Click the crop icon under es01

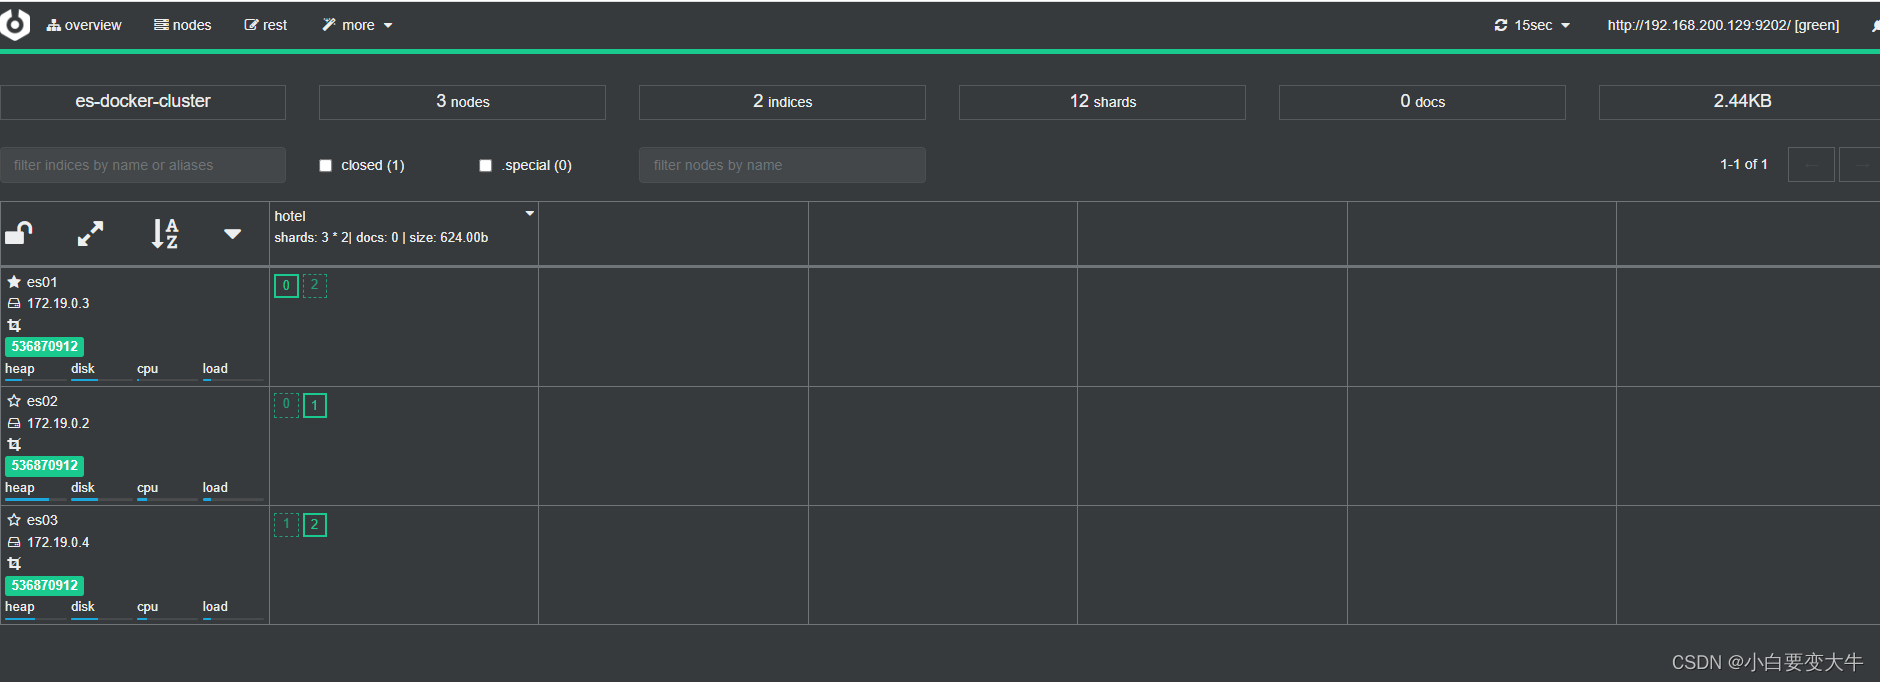[x=14, y=325]
